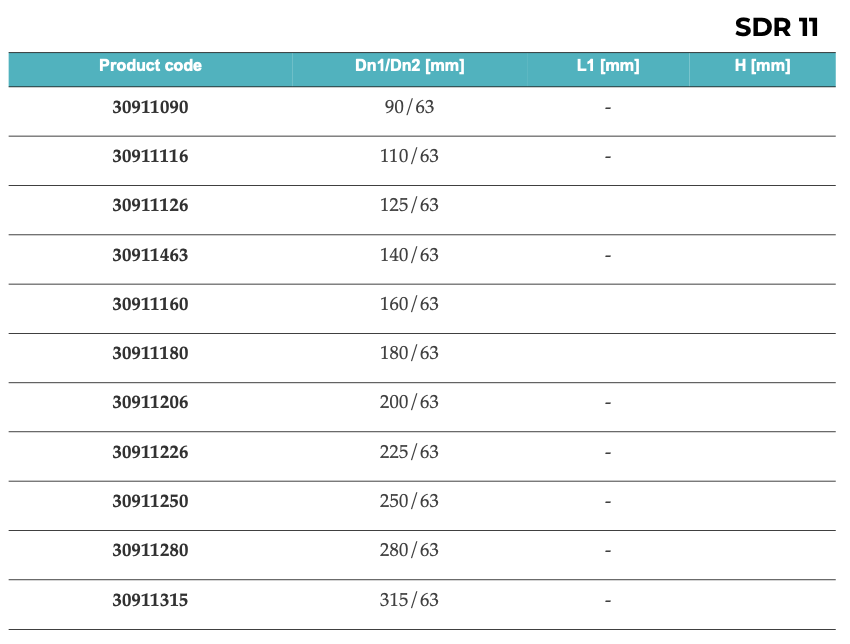This screenshot has height=644, width=850.
Task: Select product code 30911126
Action: click(150, 205)
